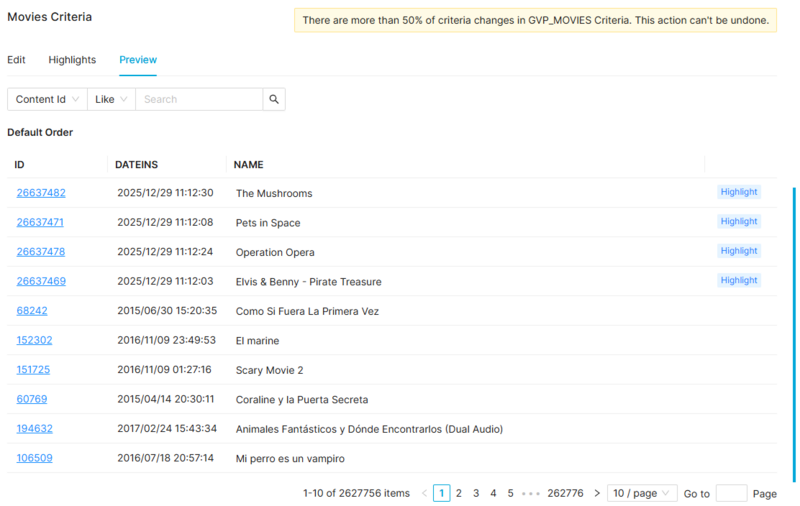The image size is (800, 506).
Task: Click the Go to page number box
Action: [731, 493]
